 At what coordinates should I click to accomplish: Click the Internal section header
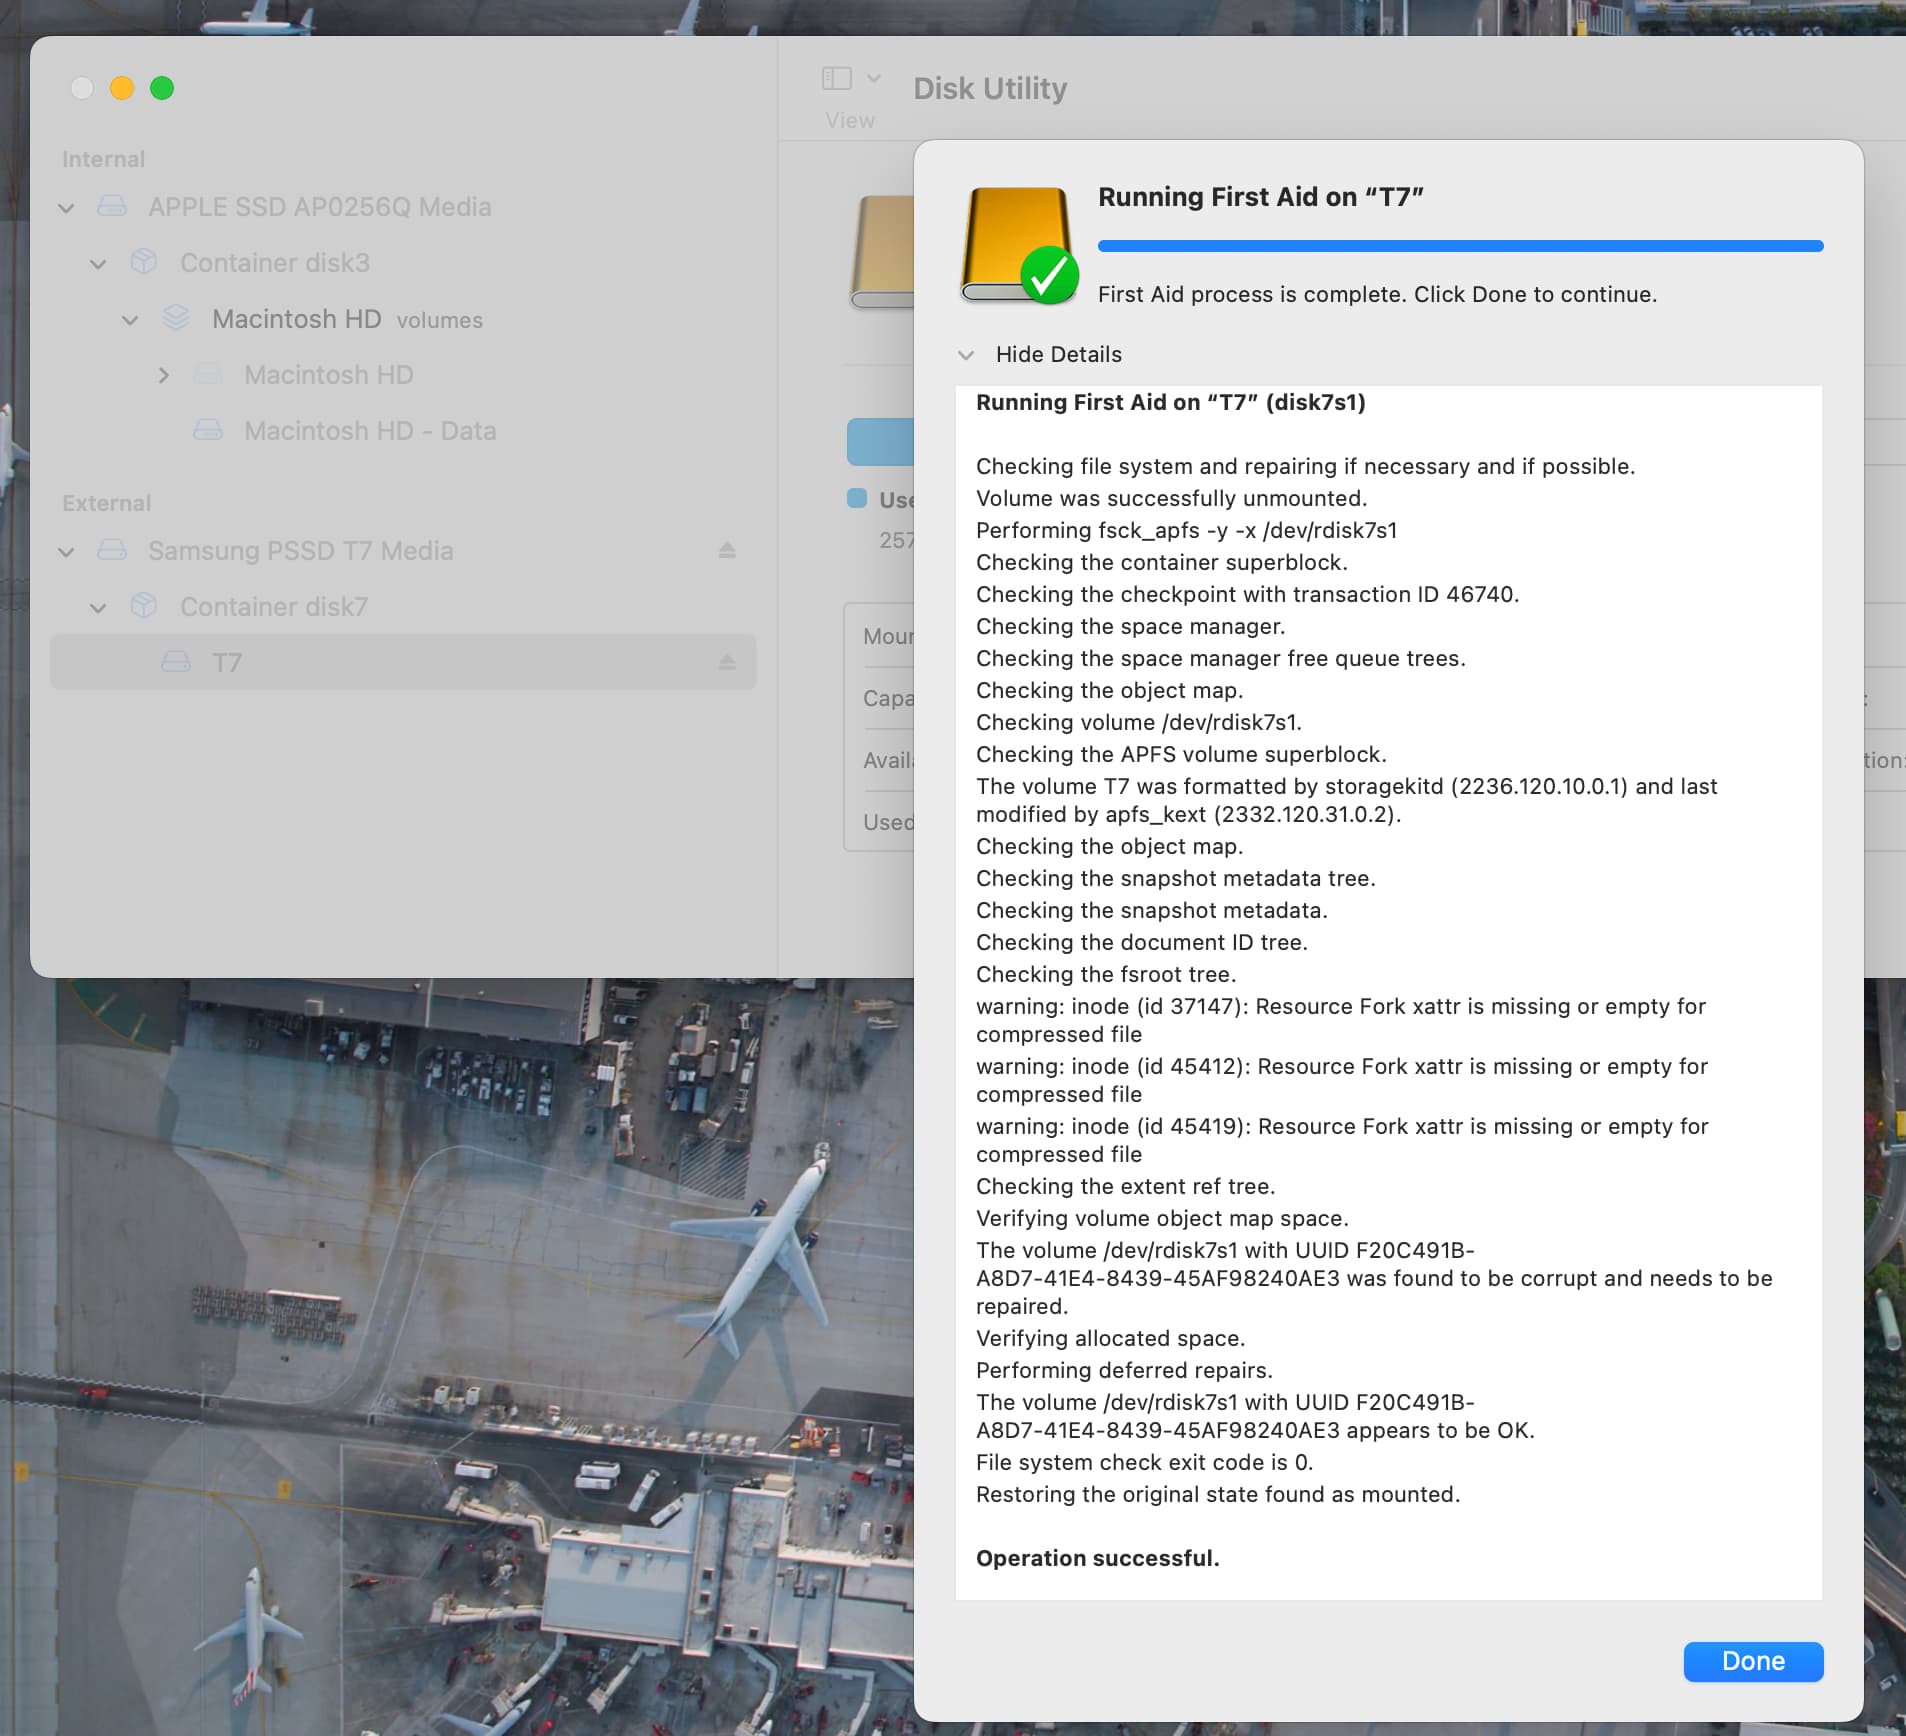(103, 159)
